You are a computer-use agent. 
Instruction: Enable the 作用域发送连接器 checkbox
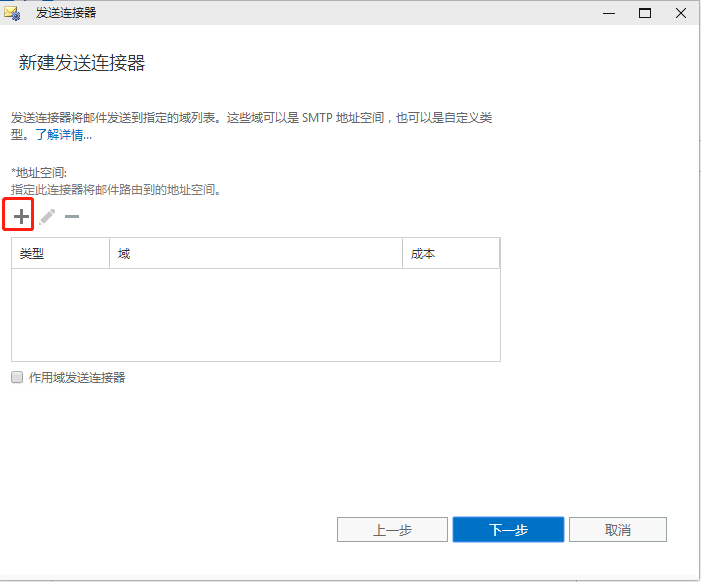17,377
